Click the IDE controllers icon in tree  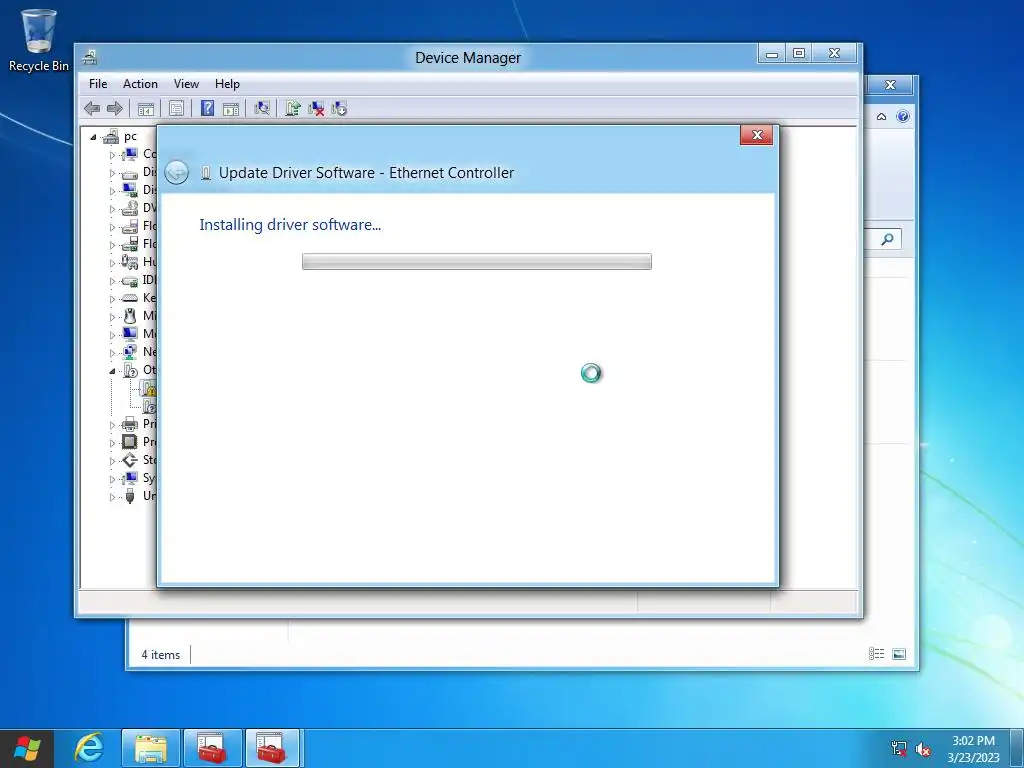tap(129, 280)
